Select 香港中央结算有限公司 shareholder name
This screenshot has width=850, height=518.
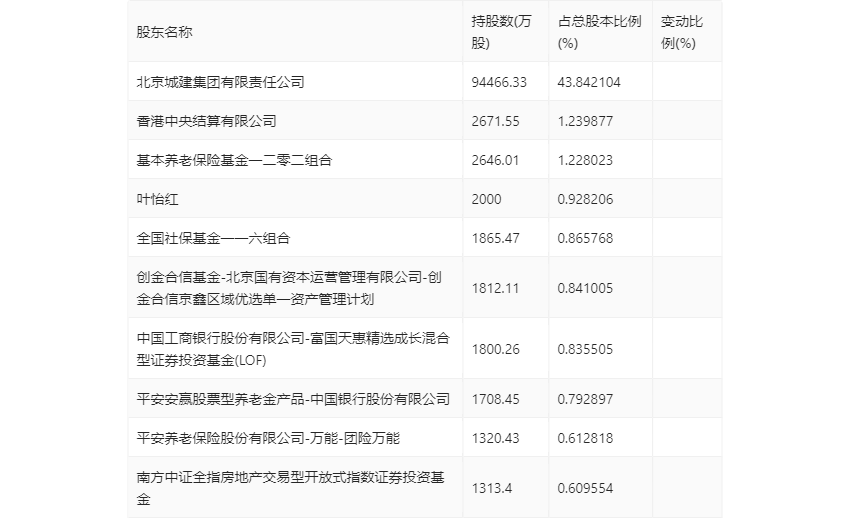[206, 121]
